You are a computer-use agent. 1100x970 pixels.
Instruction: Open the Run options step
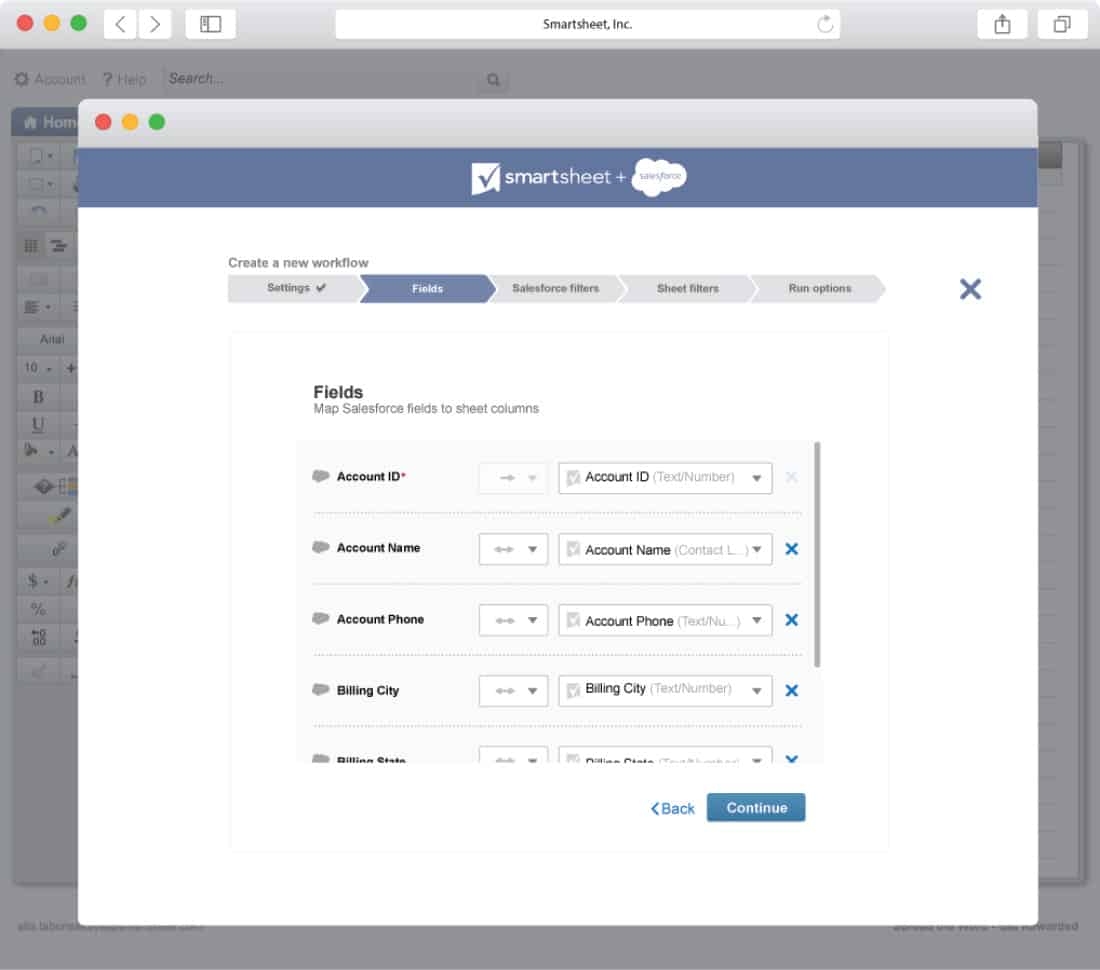(819, 288)
